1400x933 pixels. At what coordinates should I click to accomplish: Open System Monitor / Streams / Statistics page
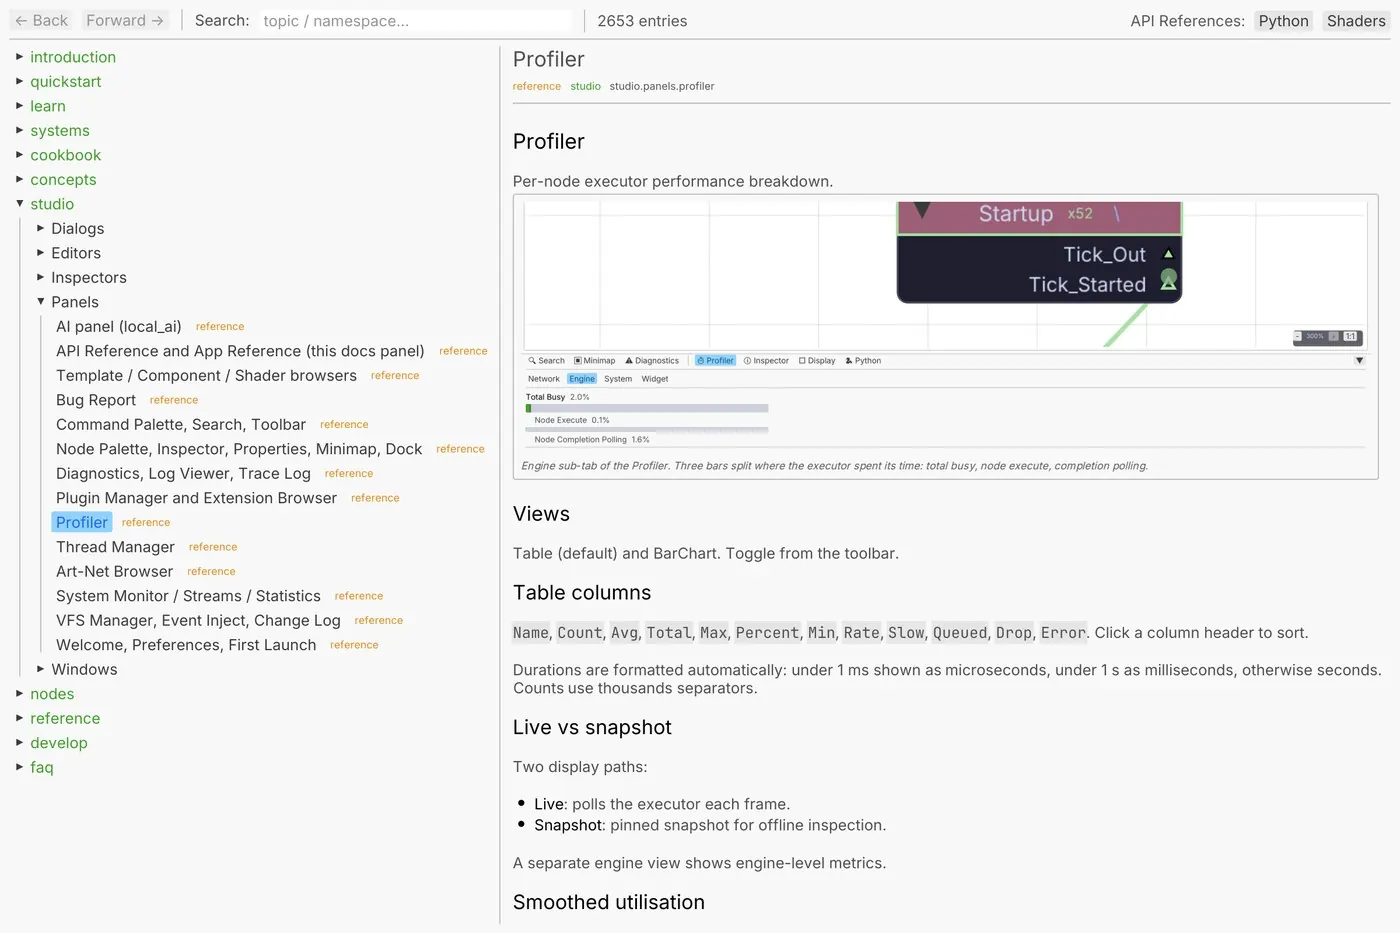[x=188, y=596]
